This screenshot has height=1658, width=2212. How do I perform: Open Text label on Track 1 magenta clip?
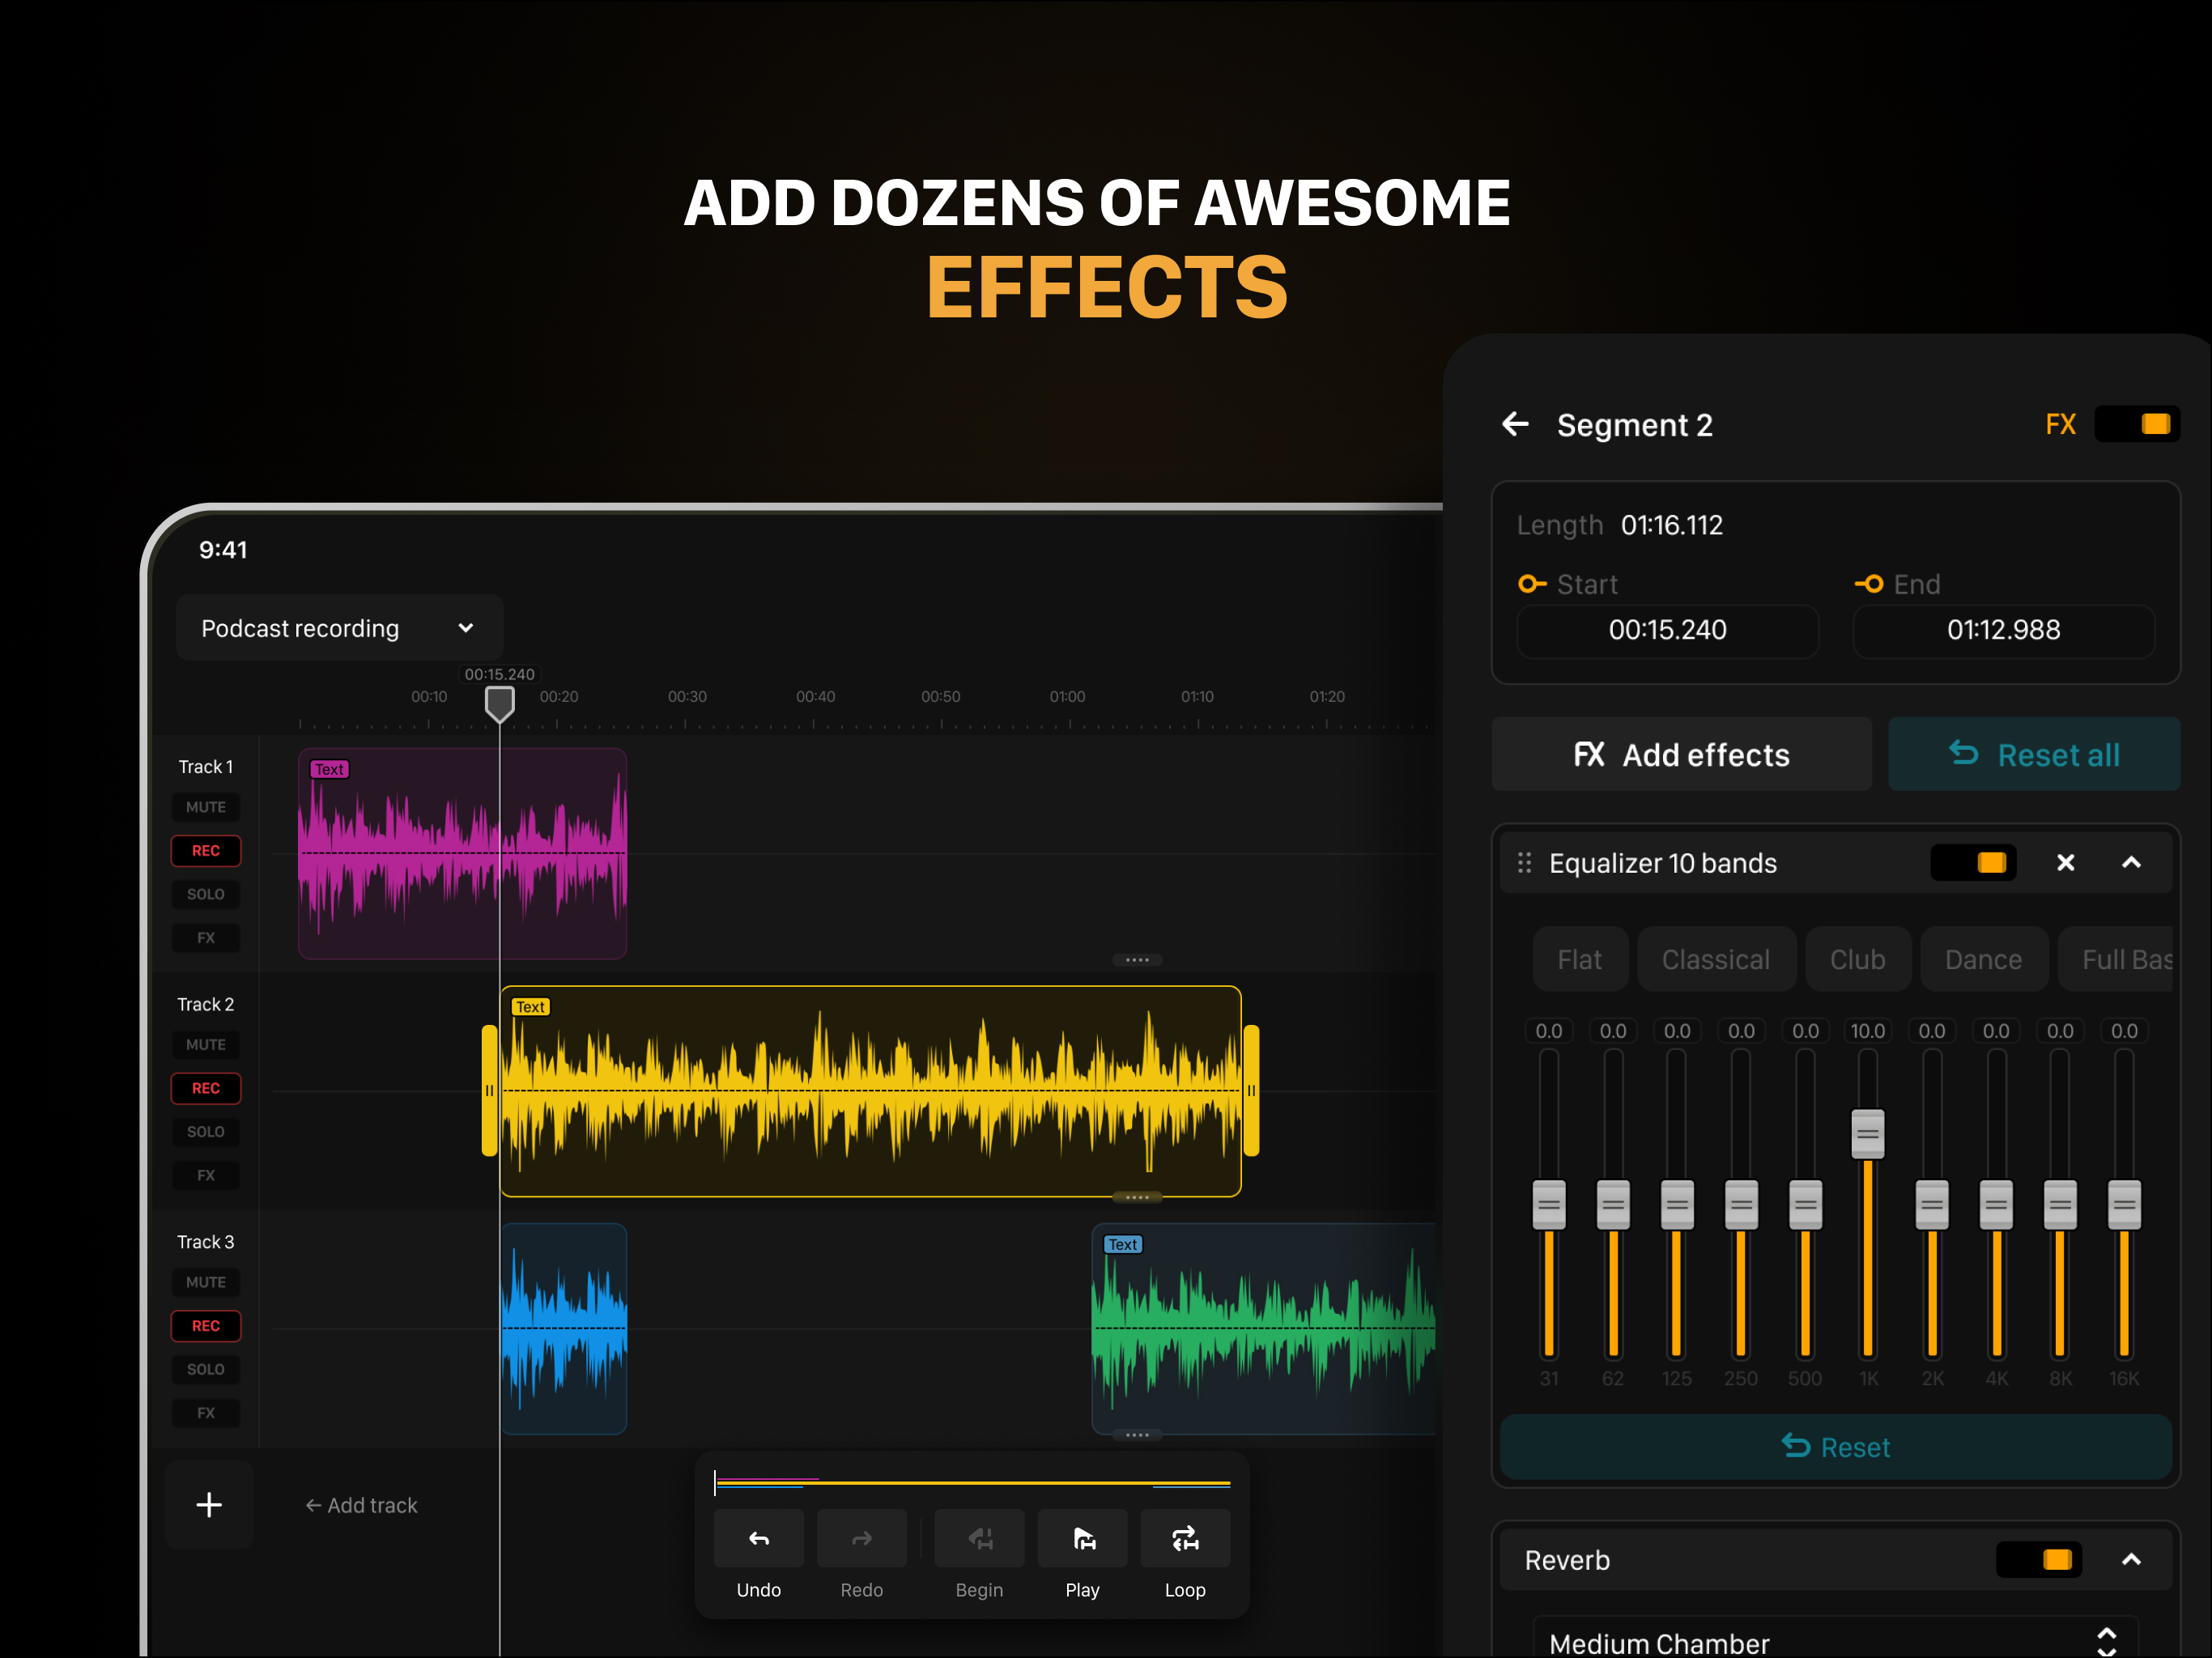tap(329, 769)
